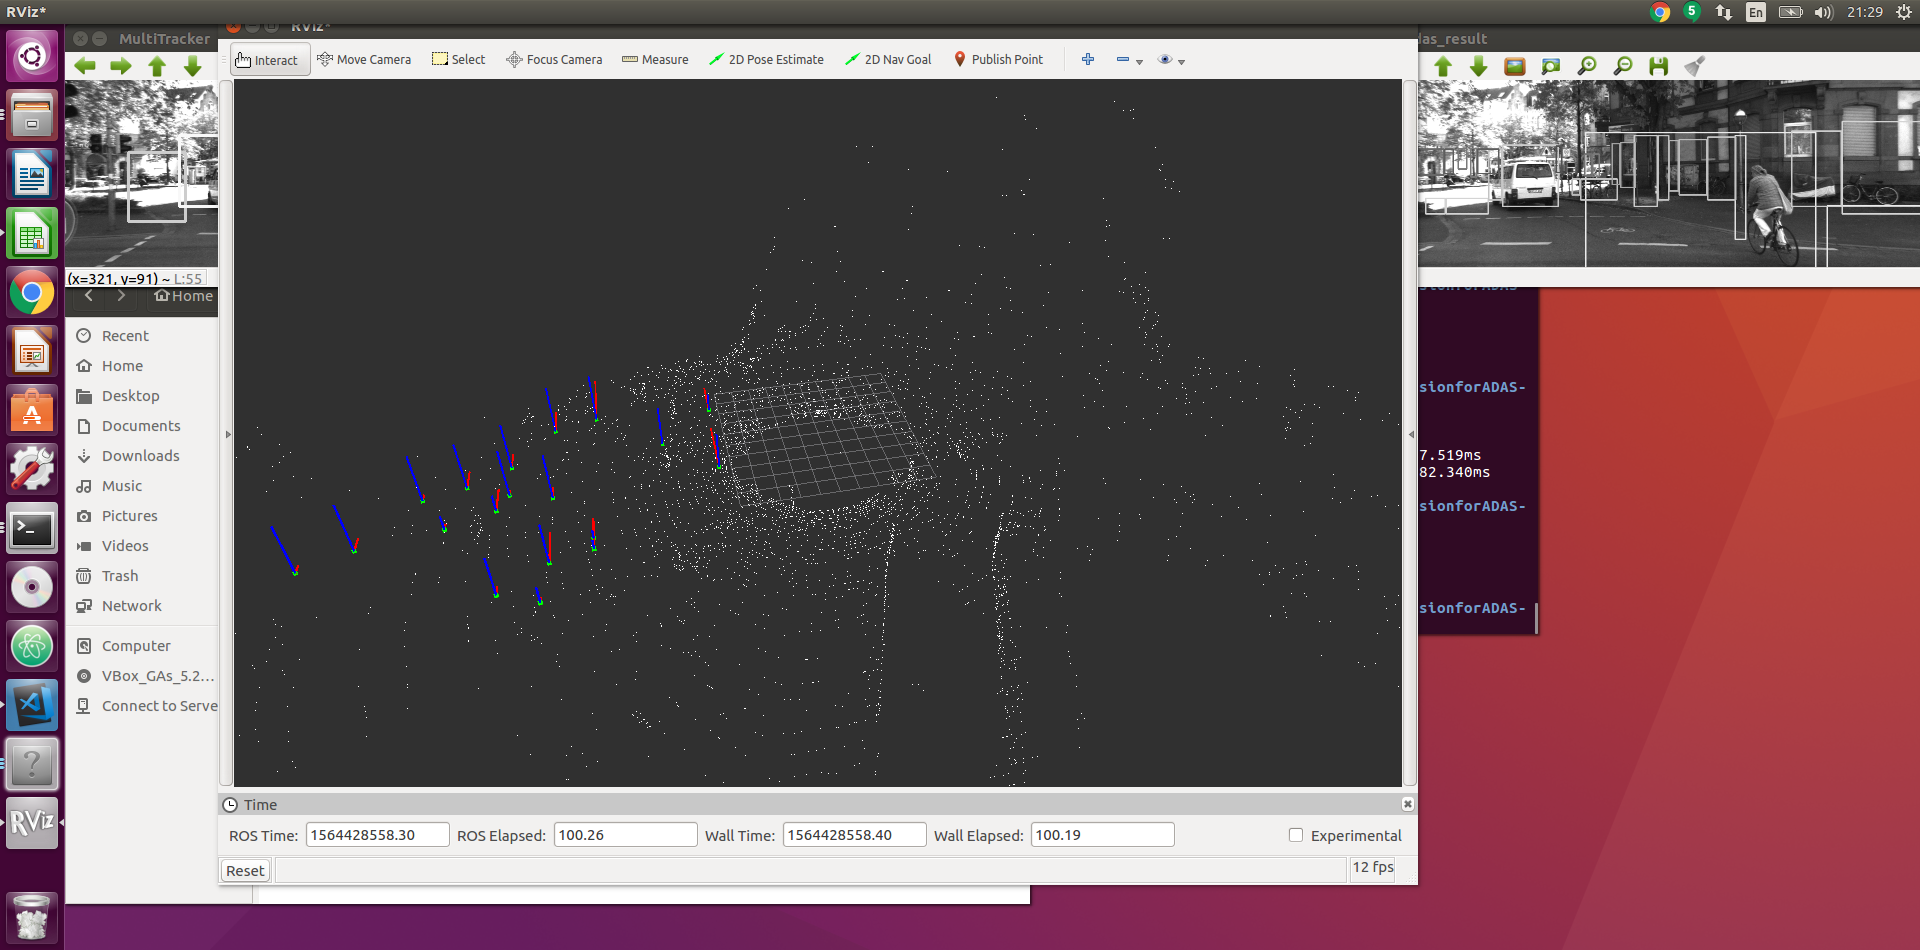Pan down in the MultiTracker window
Image resolution: width=1920 pixels, height=950 pixels.
point(193,66)
